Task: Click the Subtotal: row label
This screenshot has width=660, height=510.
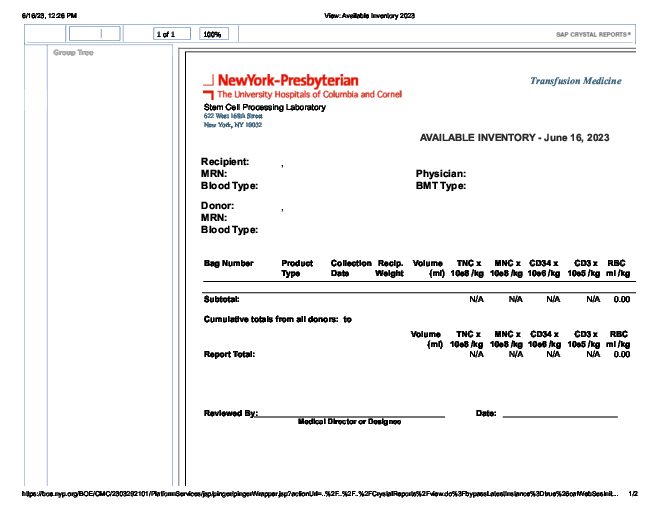Action: [221, 299]
